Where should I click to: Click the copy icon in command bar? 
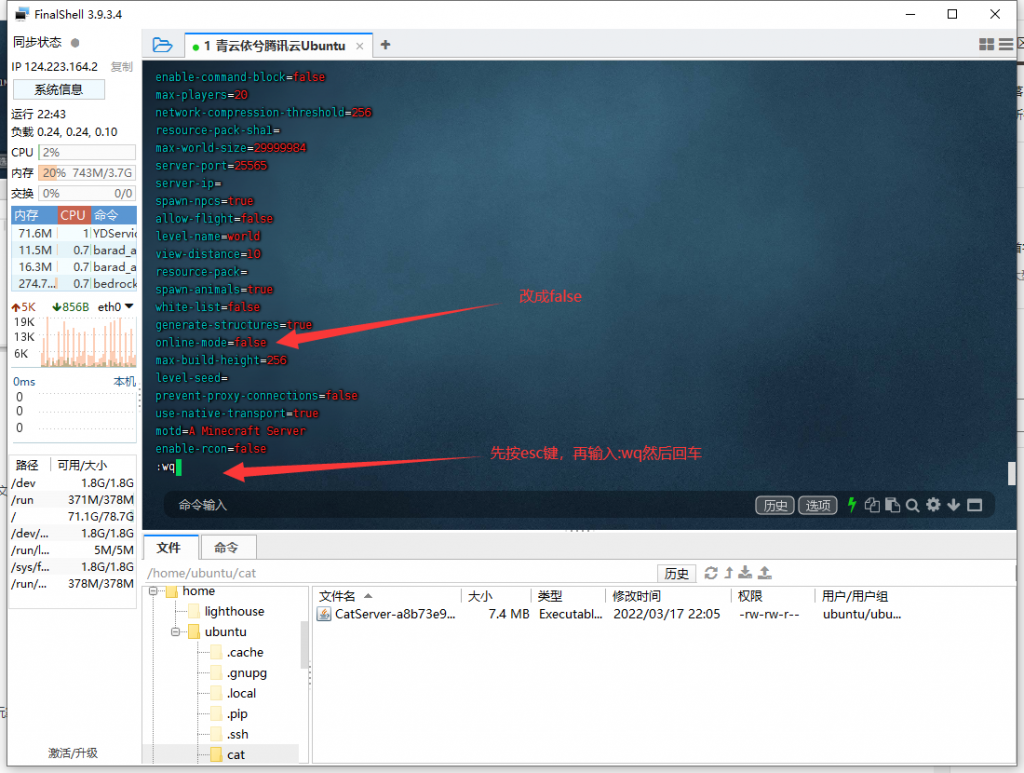click(872, 505)
